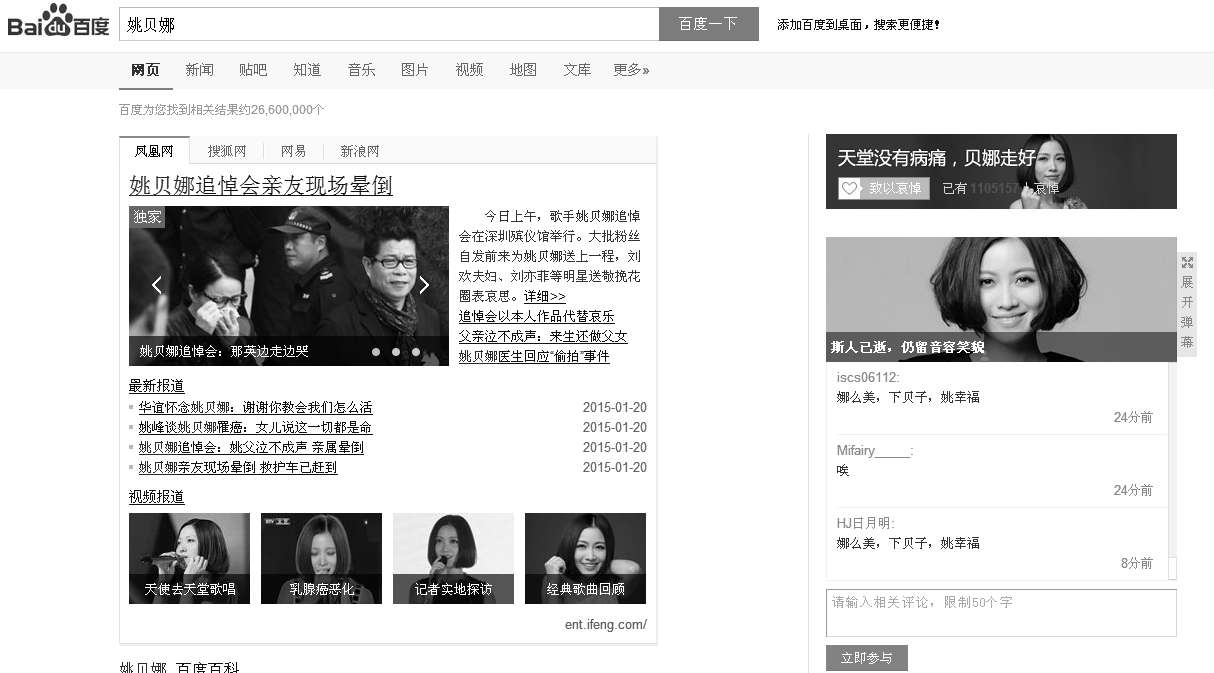The height and width of the screenshot is (673, 1214).
Task: Open article 姚贝娜亲友现场晕倒 救护车已赶到
Action: pos(238,467)
